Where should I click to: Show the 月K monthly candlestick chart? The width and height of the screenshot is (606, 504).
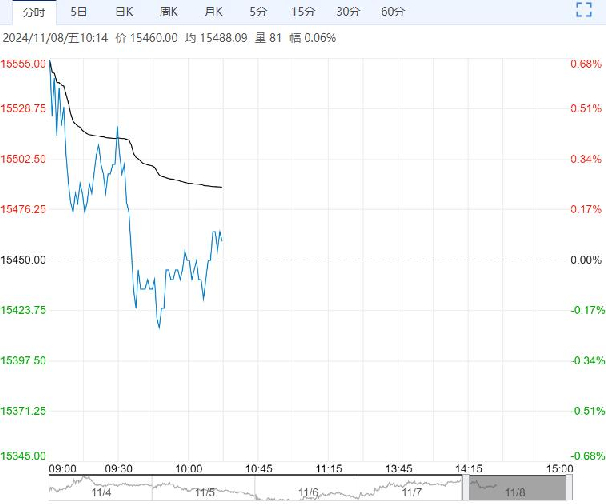tap(213, 12)
